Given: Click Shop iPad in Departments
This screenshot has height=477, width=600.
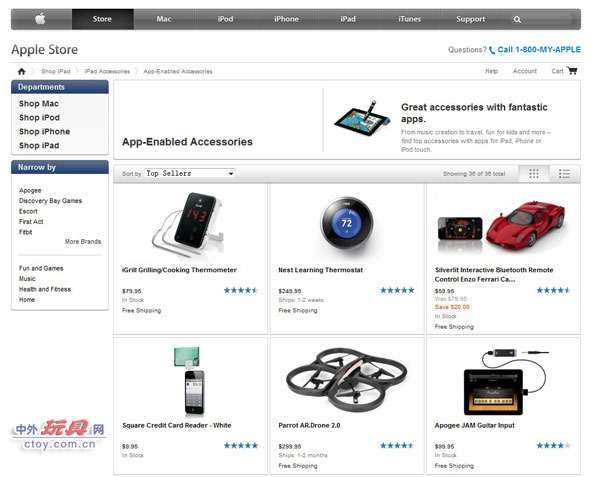Looking at the screenshot, I should 39,145.
